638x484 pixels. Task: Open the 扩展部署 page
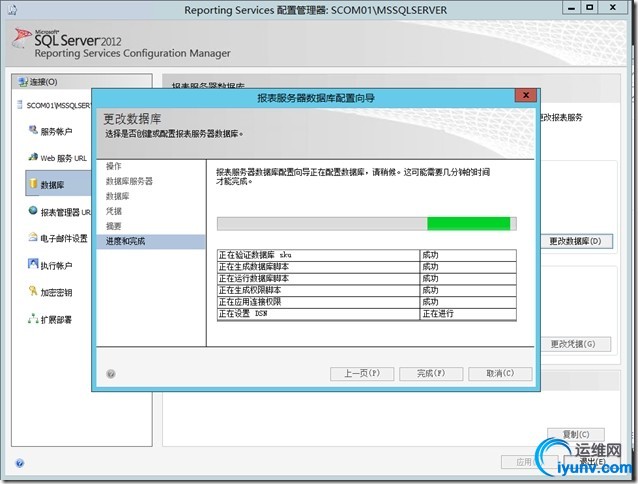tap(56, 320)
